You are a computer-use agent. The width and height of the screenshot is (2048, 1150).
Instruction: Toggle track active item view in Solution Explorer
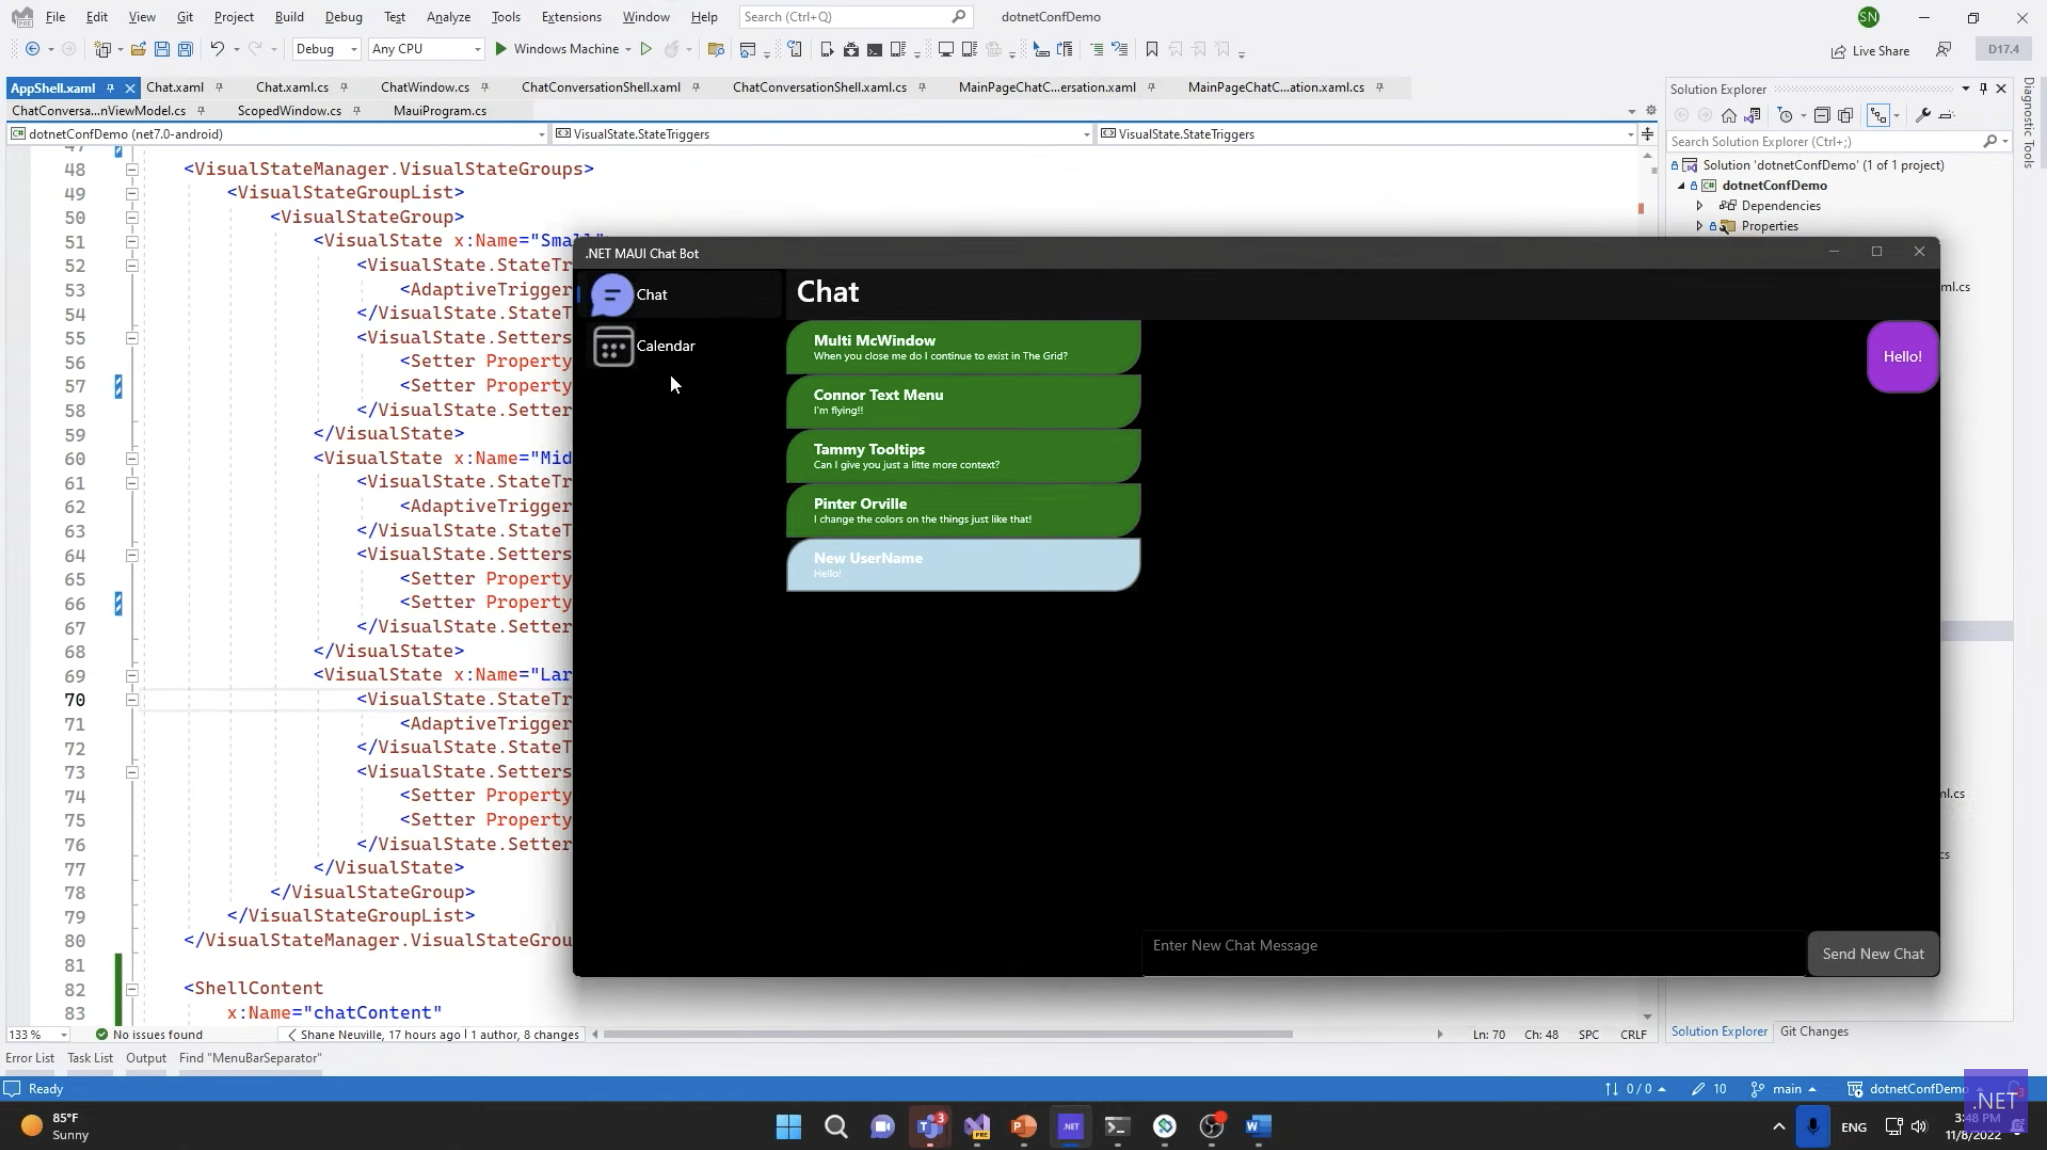coord(1879,115)
